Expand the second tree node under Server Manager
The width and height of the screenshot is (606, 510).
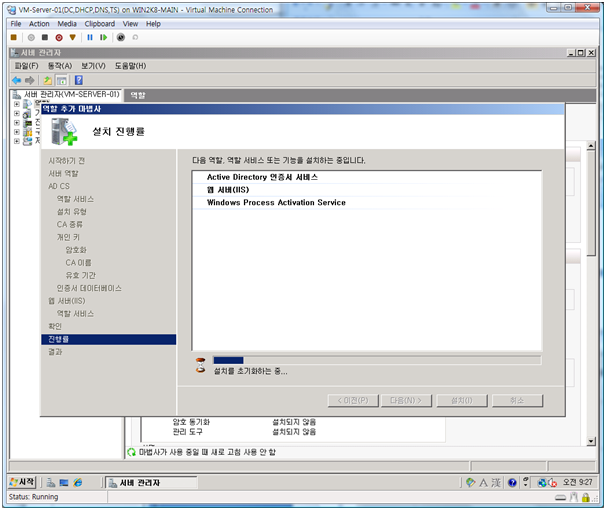[17, 114]
